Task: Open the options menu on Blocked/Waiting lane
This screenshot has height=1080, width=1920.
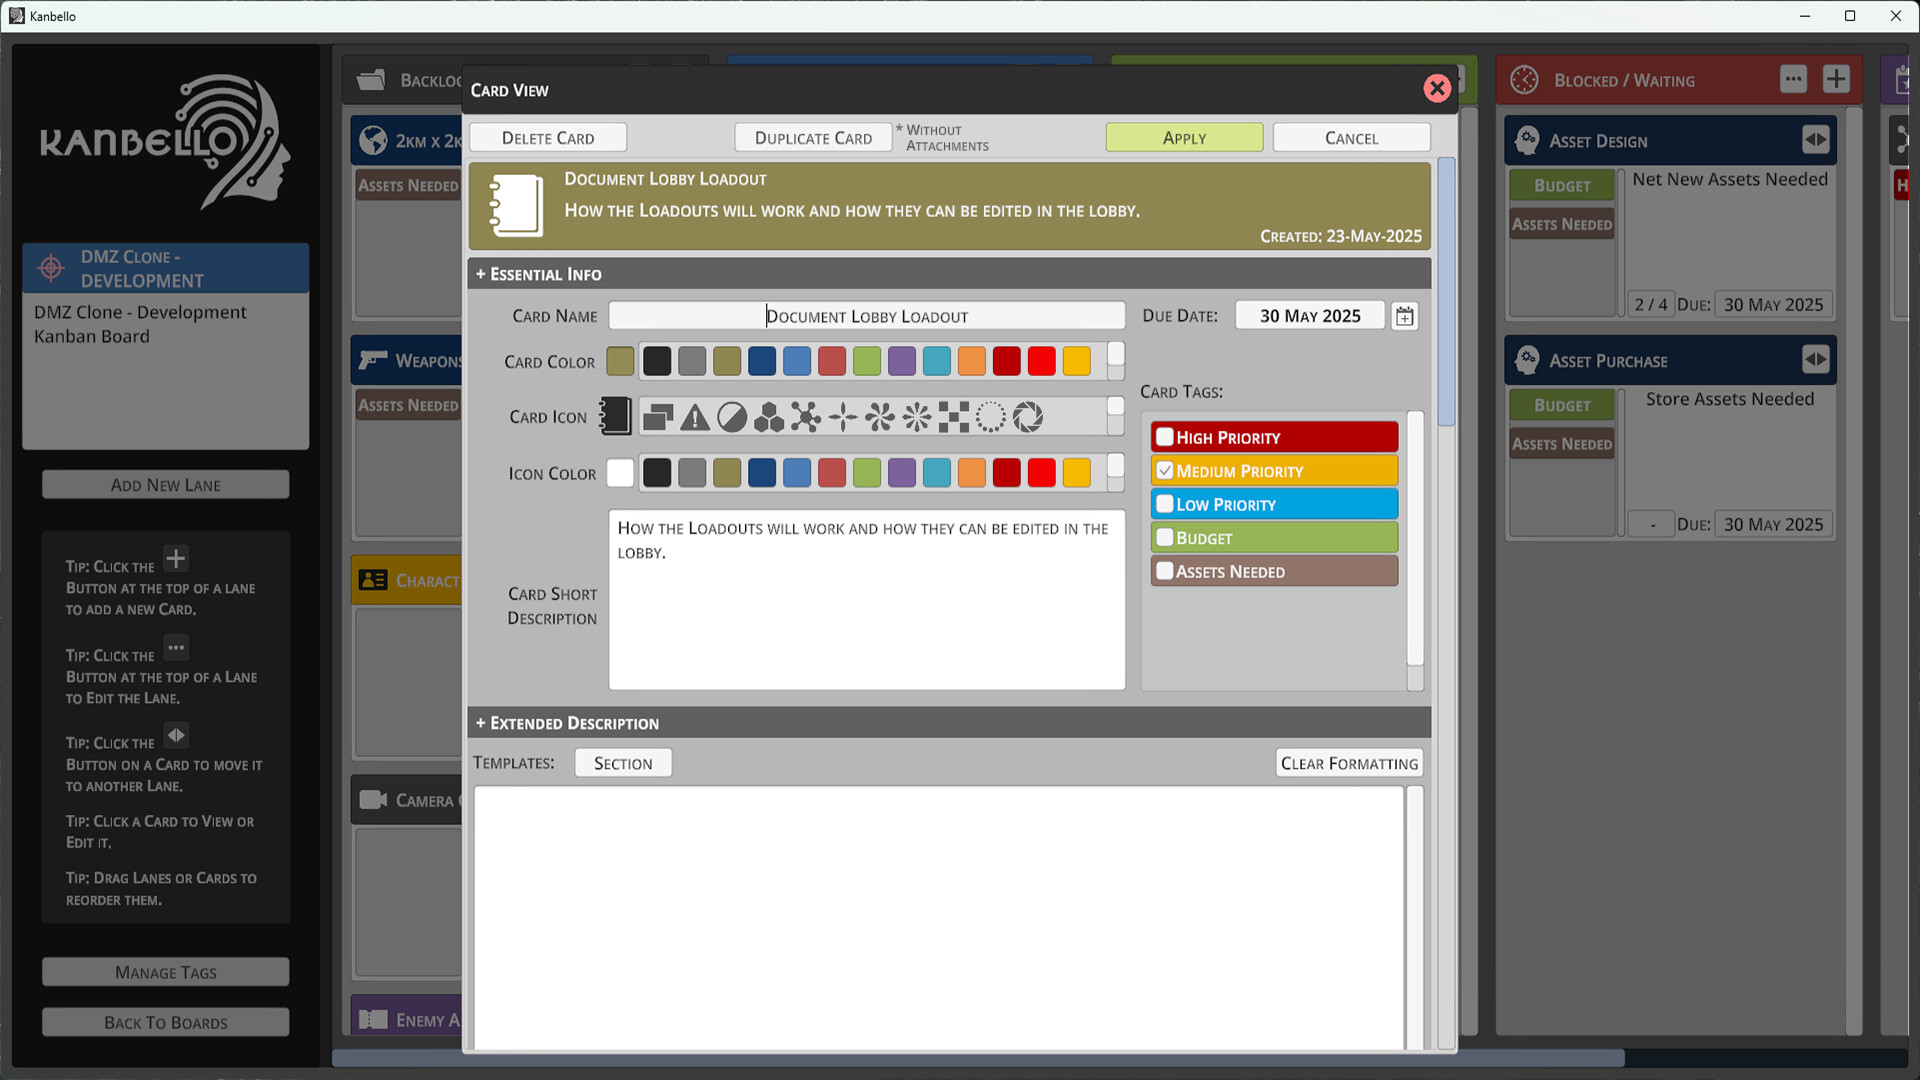Action: [1794, 79]
